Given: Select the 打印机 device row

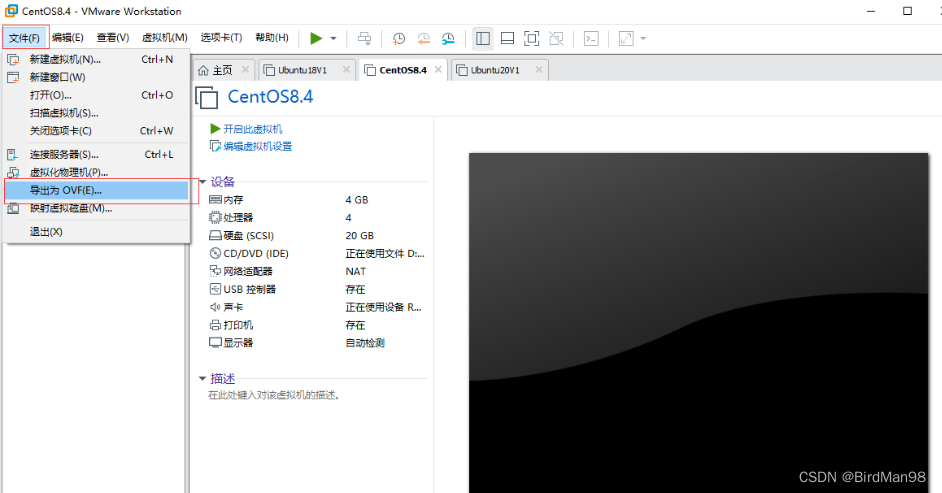Looking at the screenshot, I should tap(317, 325).
